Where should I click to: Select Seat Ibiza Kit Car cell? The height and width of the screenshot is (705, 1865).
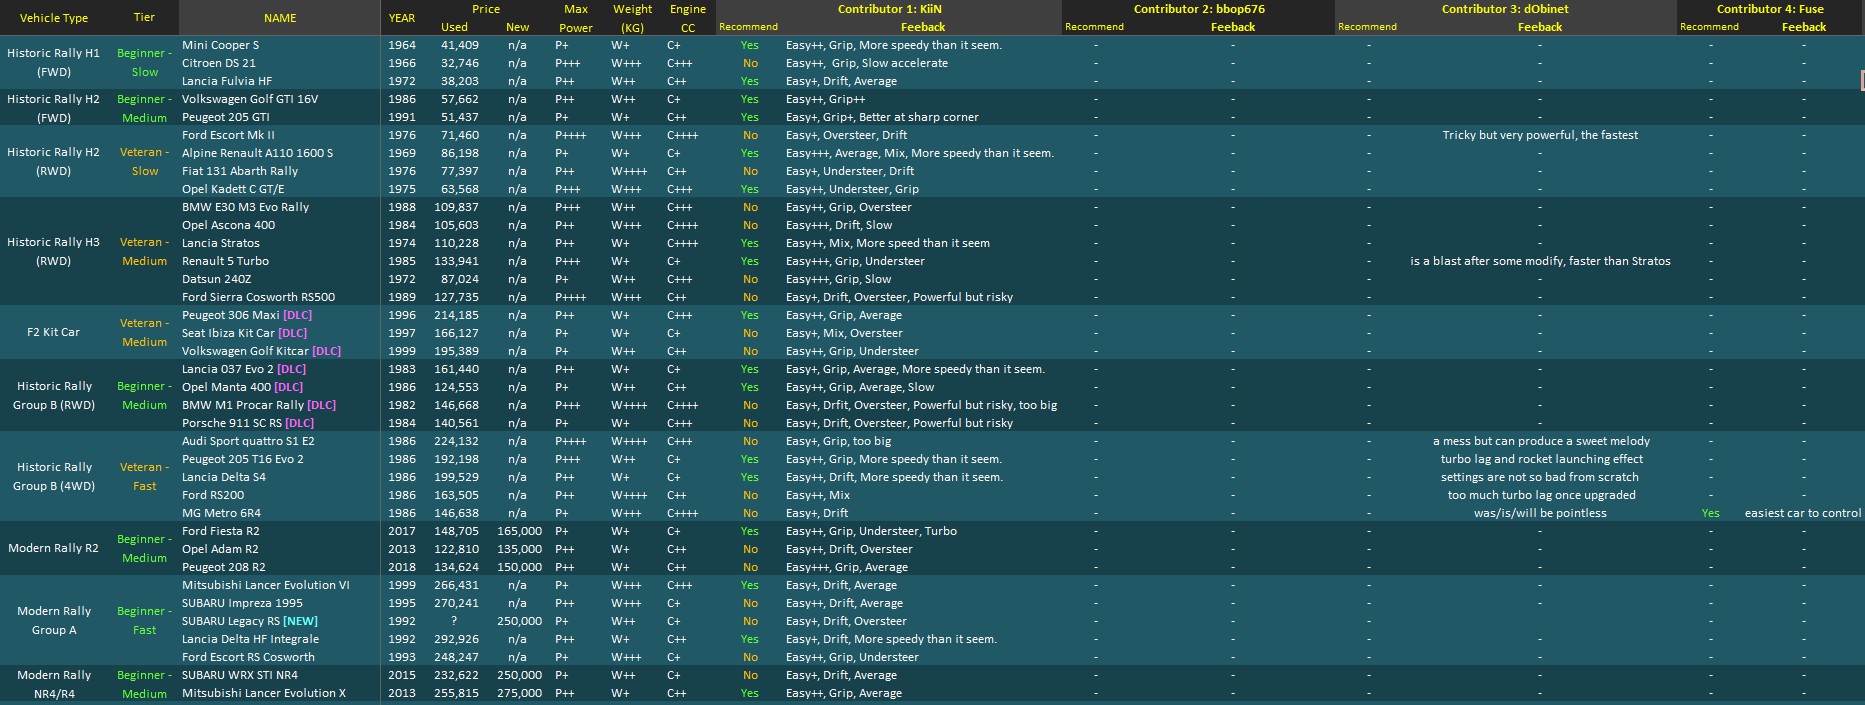pyautogui.click(x=280, y=333)
